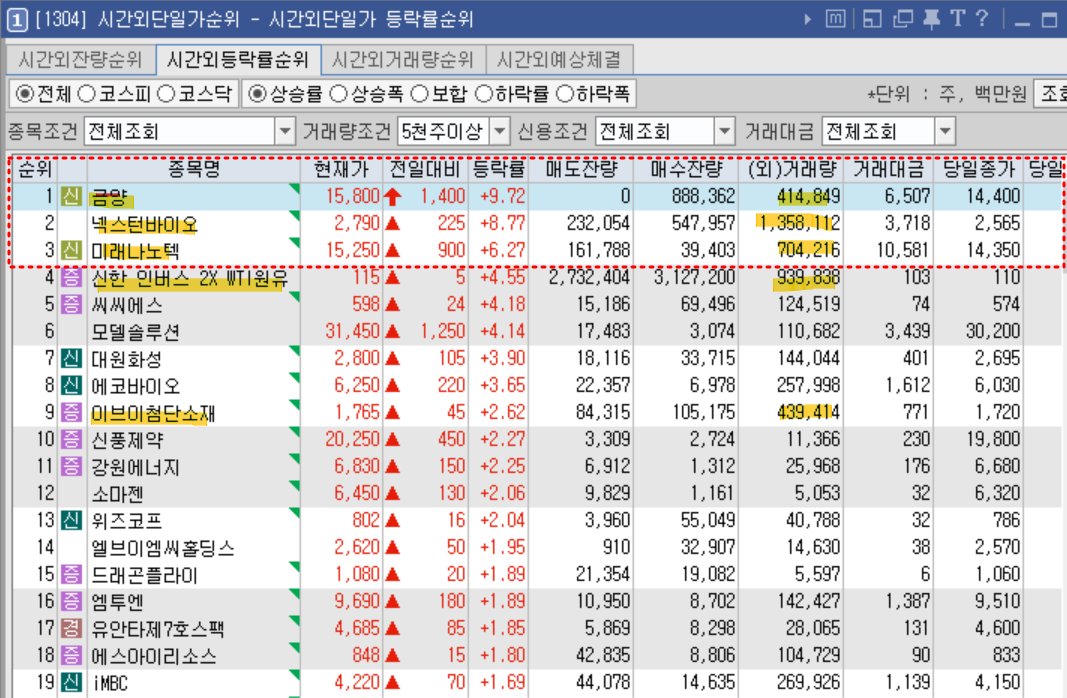Select the 코스닥 radio button

[166, 94]
